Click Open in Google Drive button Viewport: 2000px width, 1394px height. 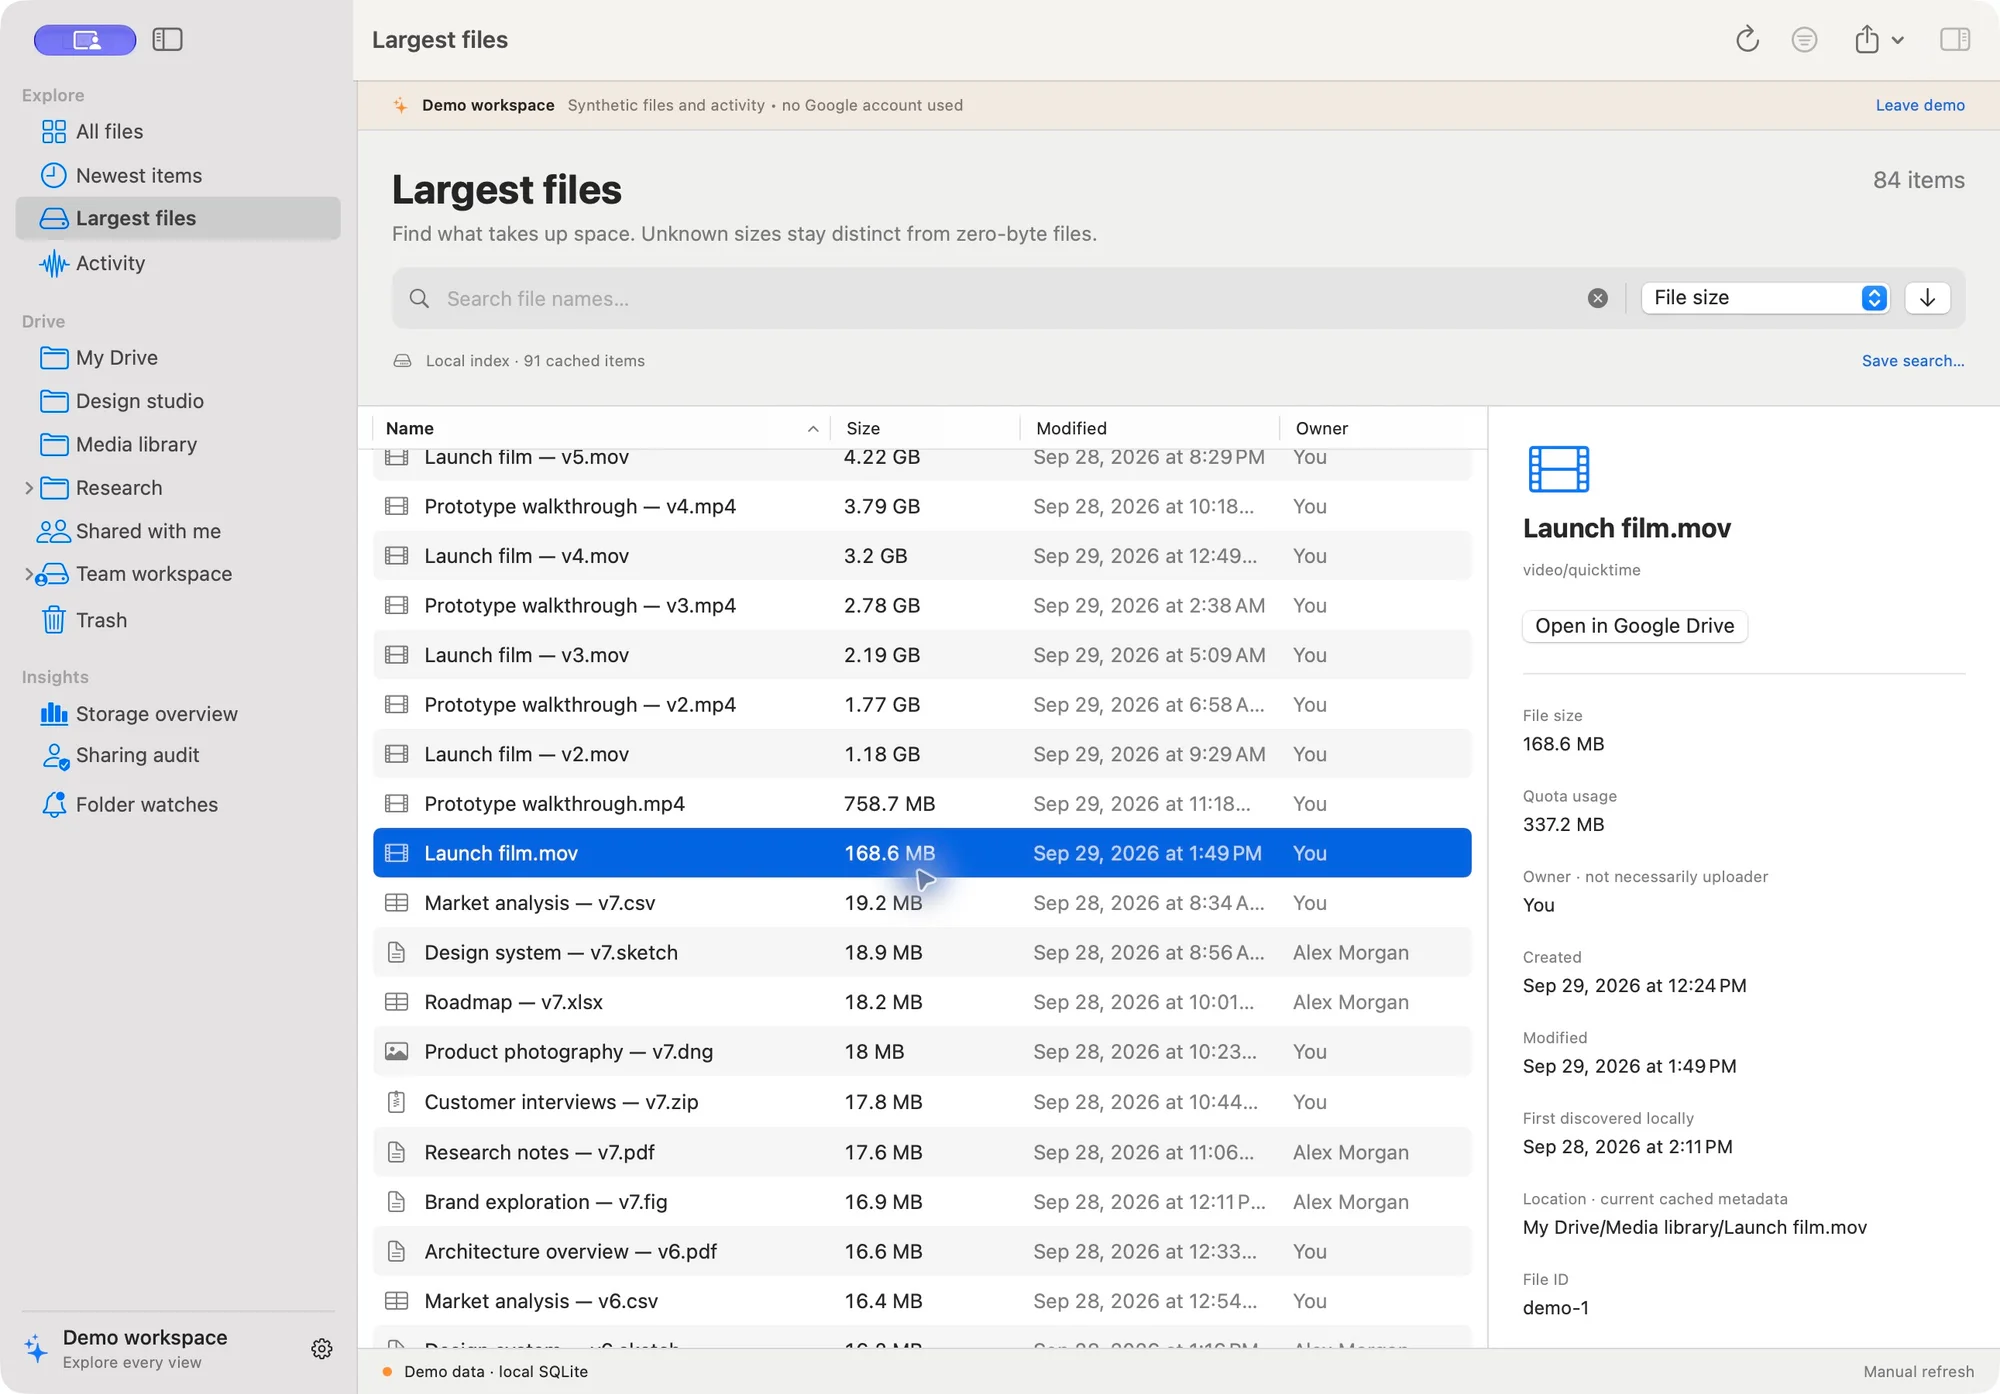click(1634, 626)
